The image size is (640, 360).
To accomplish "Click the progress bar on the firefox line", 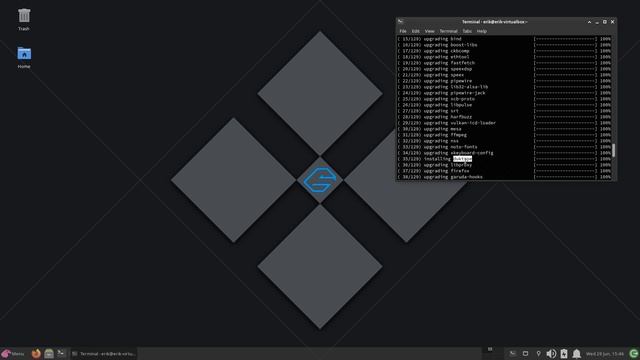I will point(565,171).
